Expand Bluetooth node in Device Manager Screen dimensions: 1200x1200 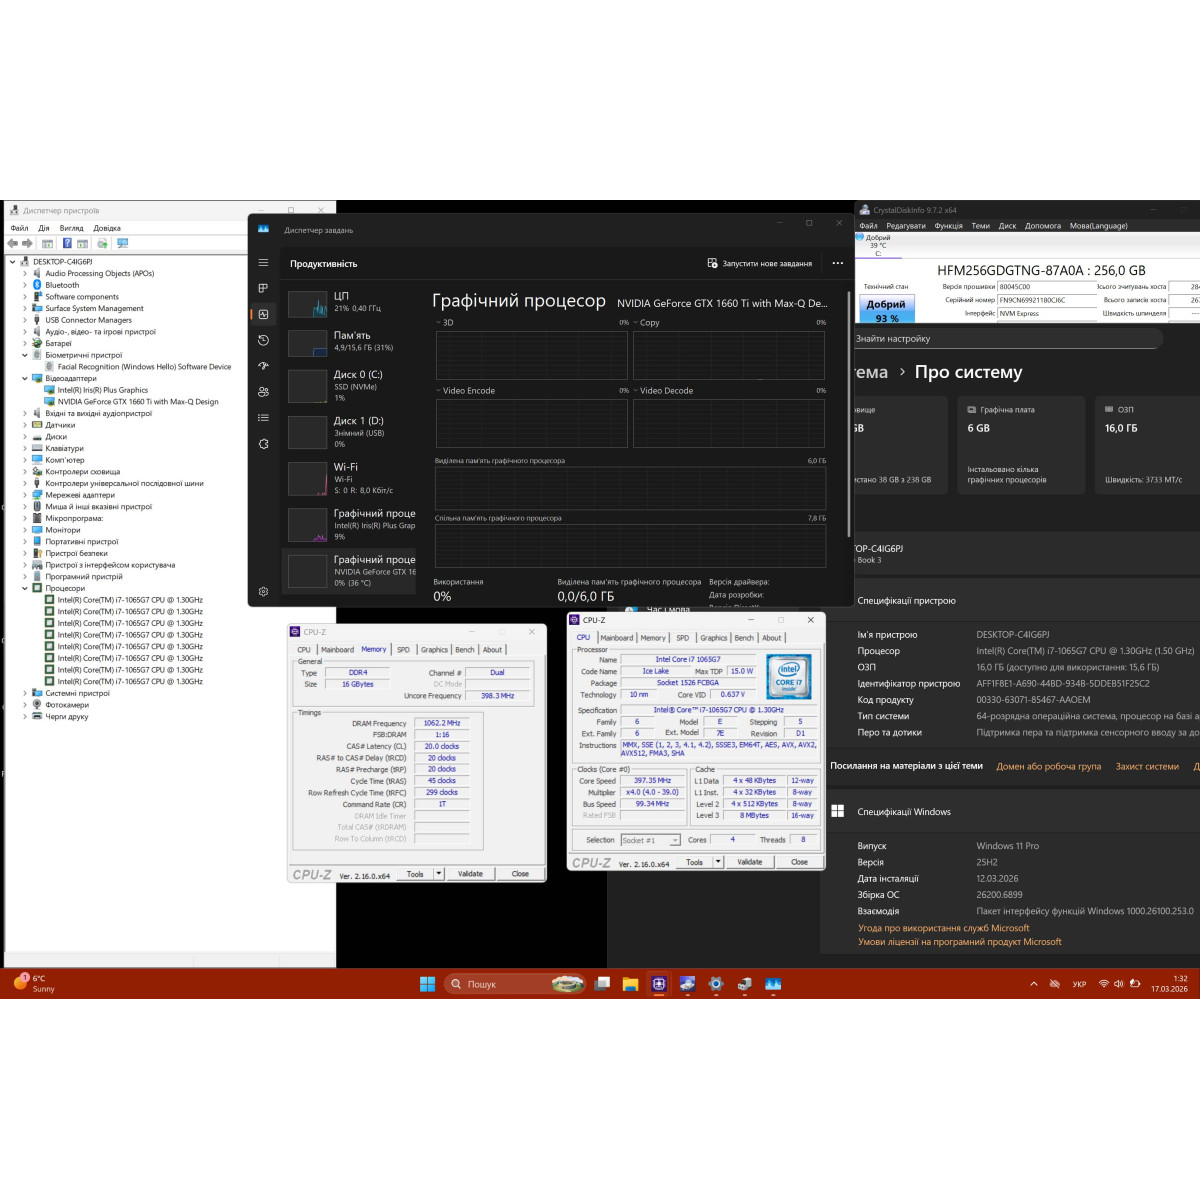(x=25, y=285)
